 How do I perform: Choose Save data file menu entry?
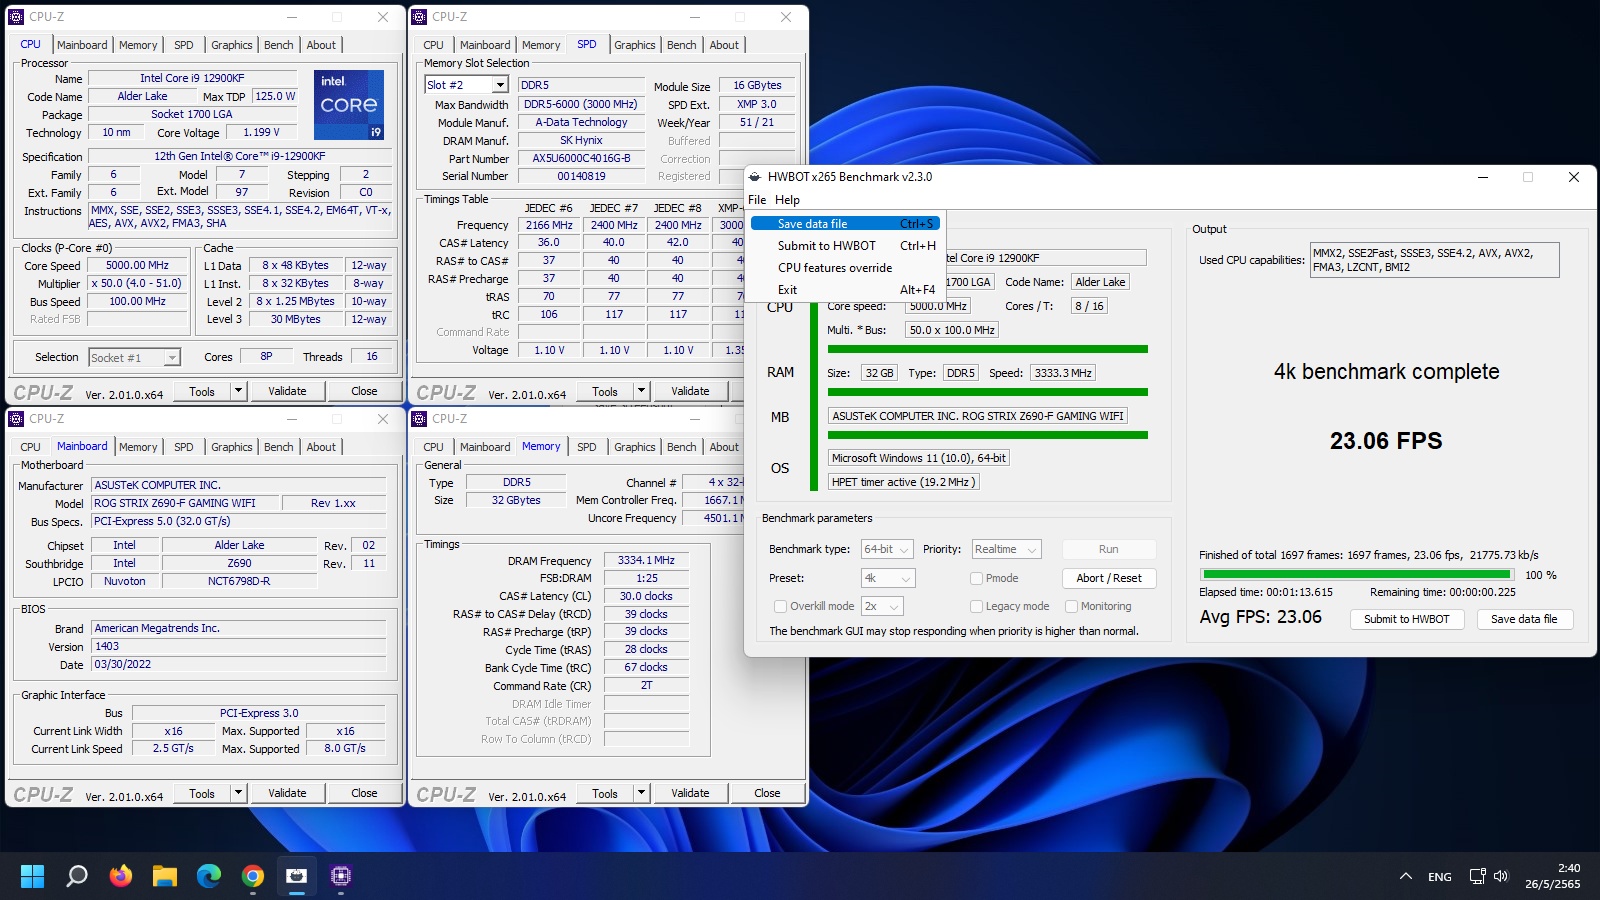(x=844, y=224)
